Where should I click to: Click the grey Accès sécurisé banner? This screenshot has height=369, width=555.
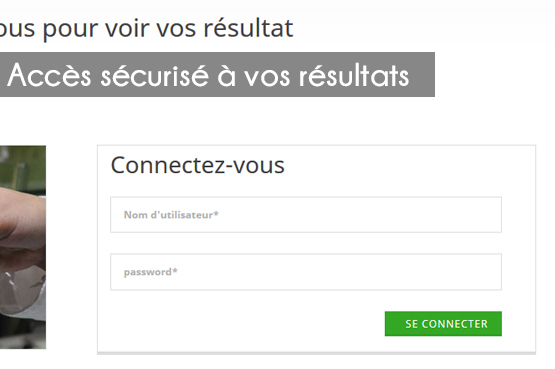pos(217,74)
